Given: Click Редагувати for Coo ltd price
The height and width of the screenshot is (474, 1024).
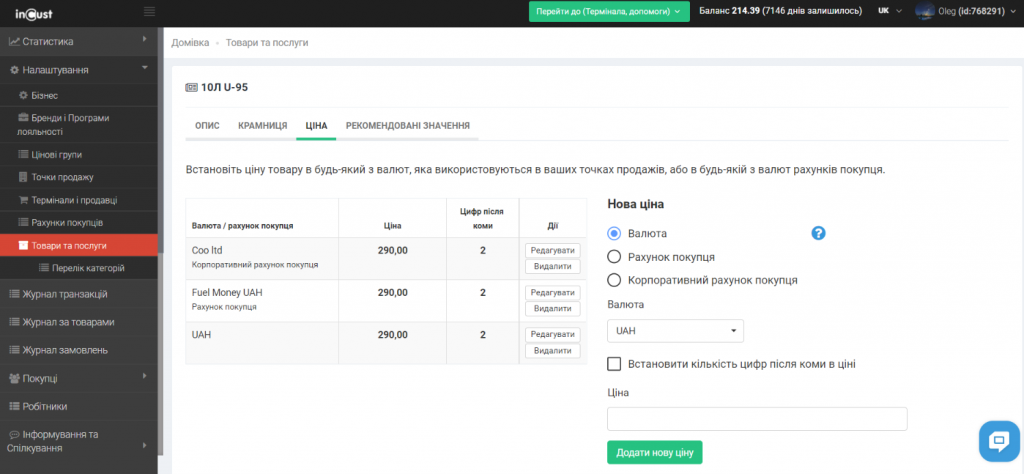Looking at the screenshot, I should coord(552,250).
